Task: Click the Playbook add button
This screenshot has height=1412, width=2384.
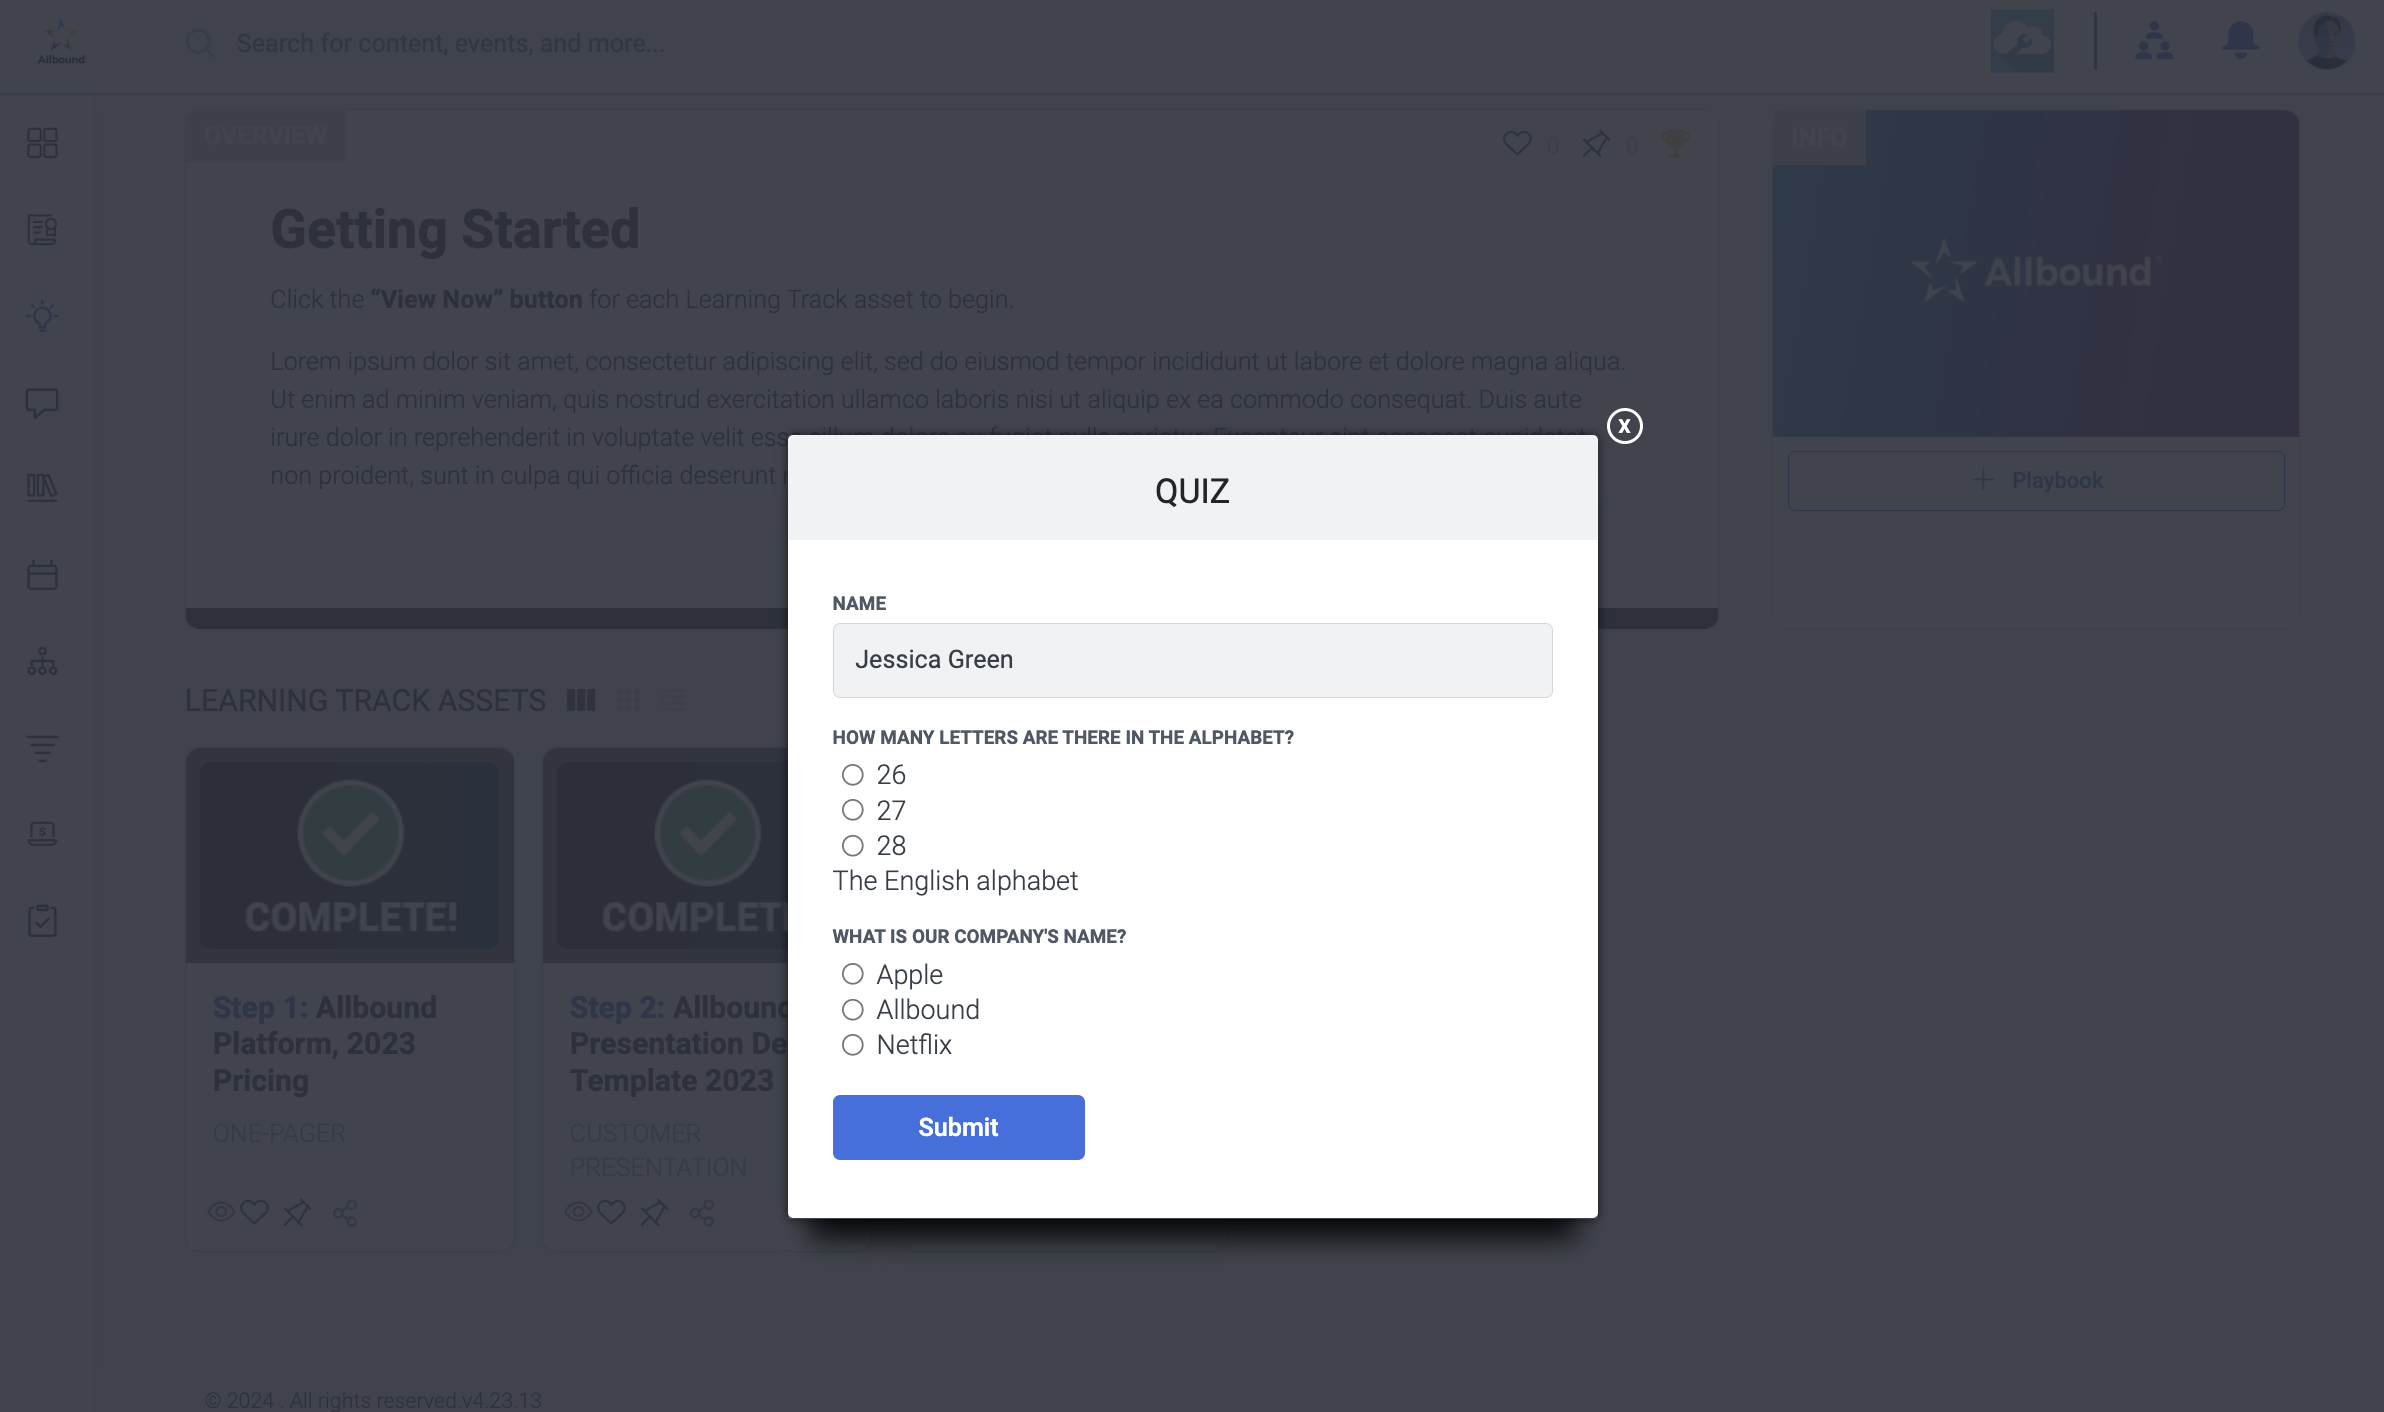Action: pyautogui.click(x=2035, y=481)
